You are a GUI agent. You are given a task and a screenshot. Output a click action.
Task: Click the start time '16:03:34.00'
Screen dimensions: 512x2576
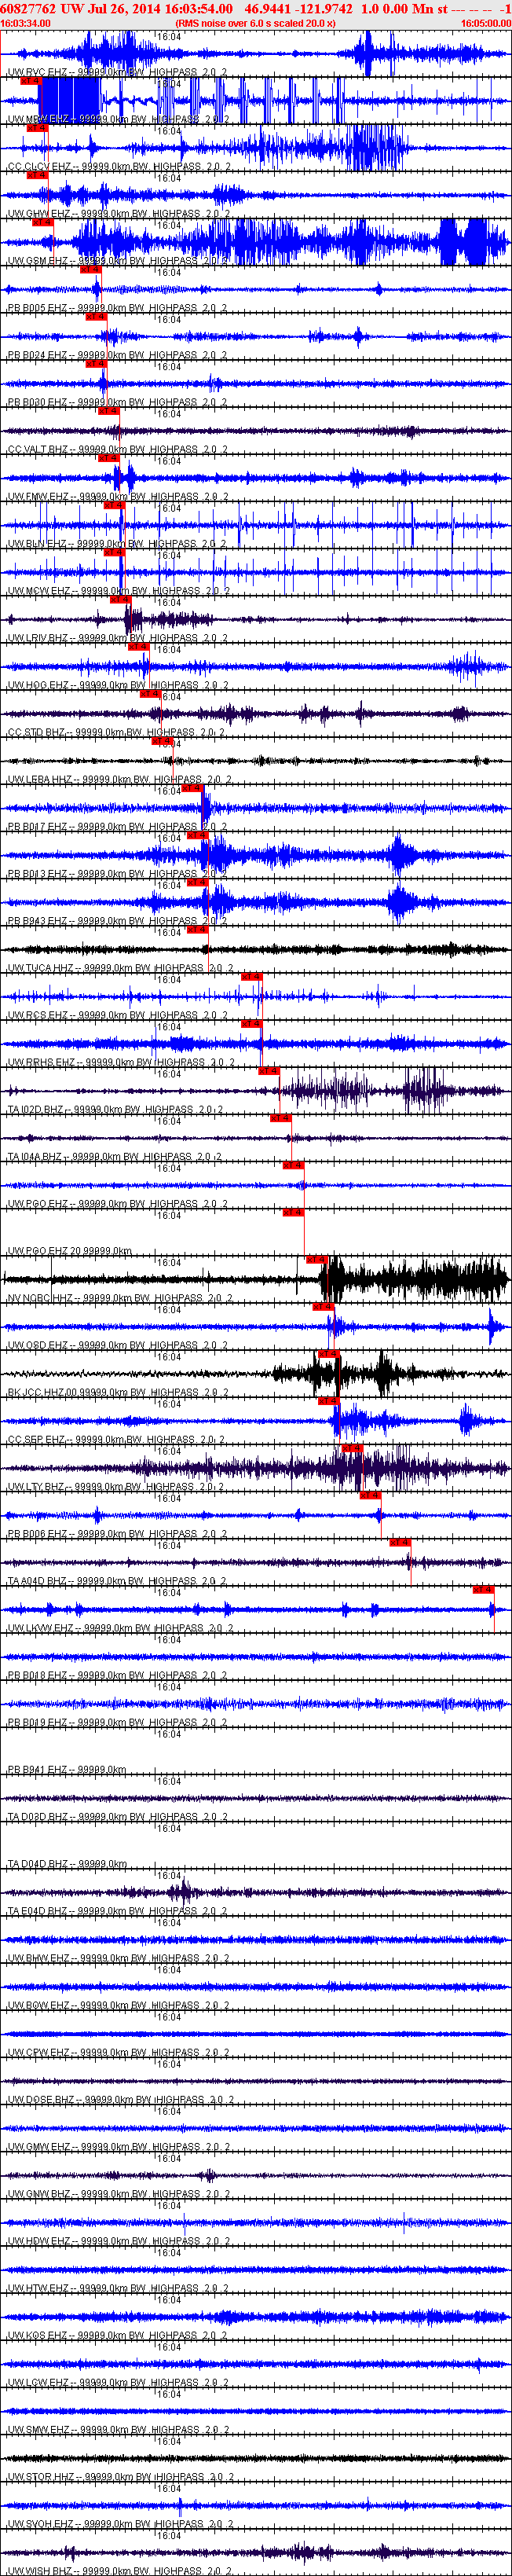tap(25, 23)
